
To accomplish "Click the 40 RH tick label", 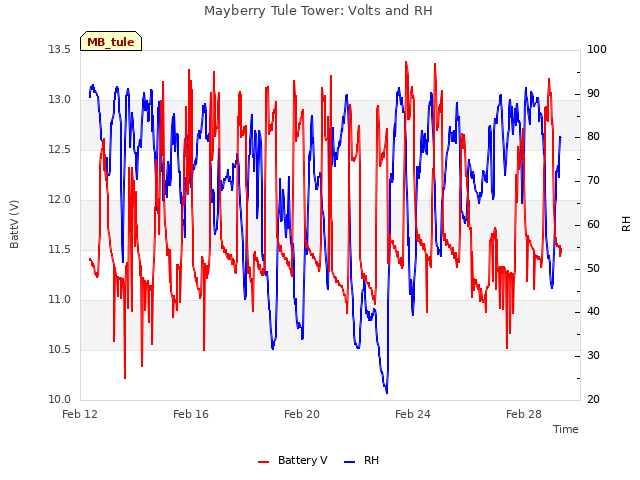I will [x=593, y=311].
